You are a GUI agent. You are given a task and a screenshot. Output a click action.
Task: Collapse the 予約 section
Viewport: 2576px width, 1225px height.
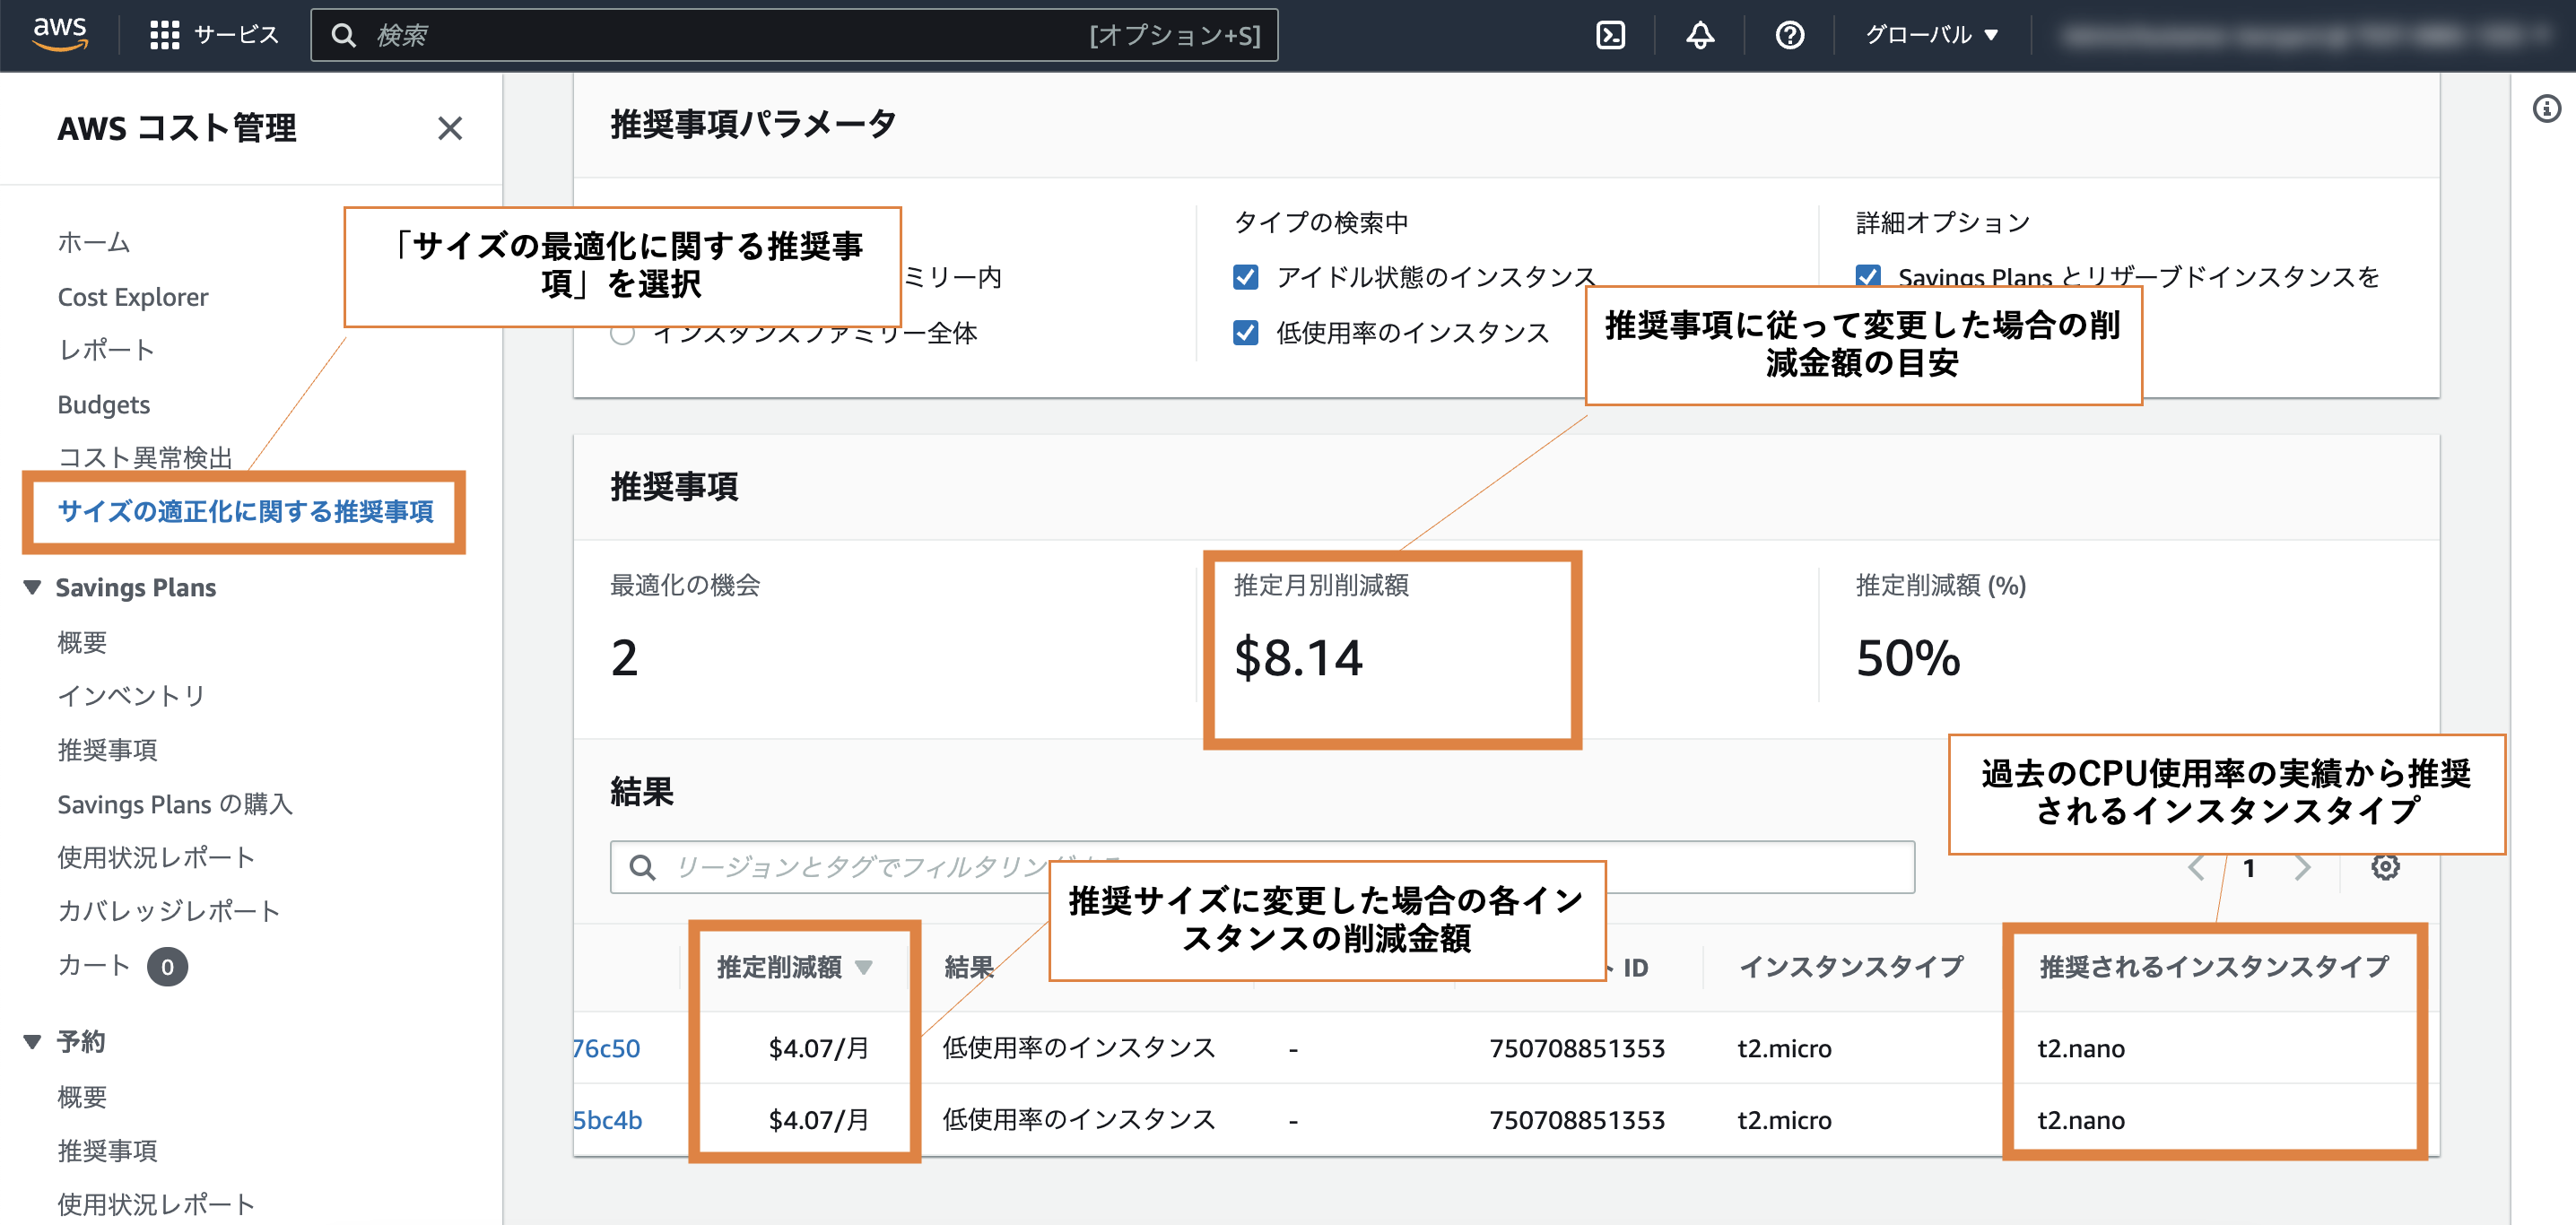(x=31, y=1042)
